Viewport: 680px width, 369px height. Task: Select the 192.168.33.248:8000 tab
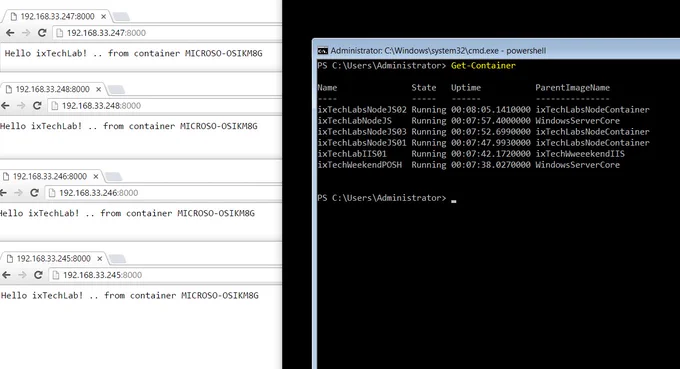click(52, 89)
